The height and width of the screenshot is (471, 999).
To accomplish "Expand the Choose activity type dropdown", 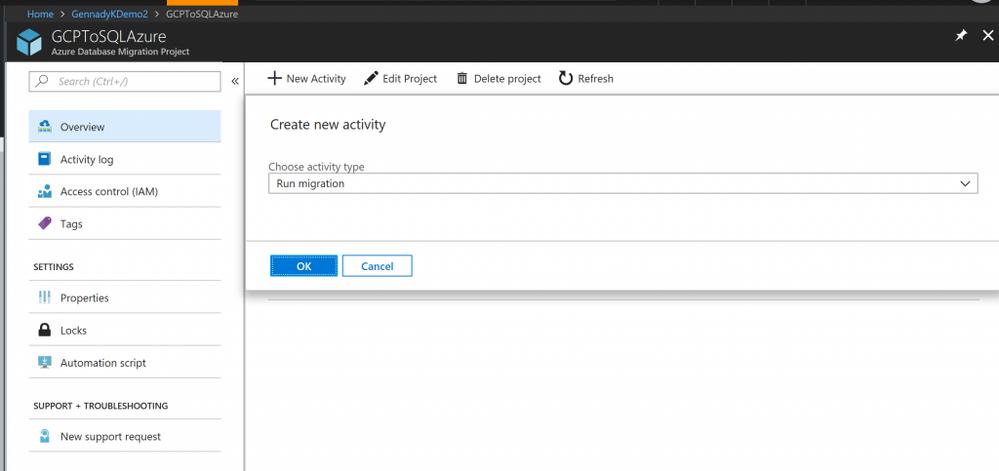I will (622, 184).
